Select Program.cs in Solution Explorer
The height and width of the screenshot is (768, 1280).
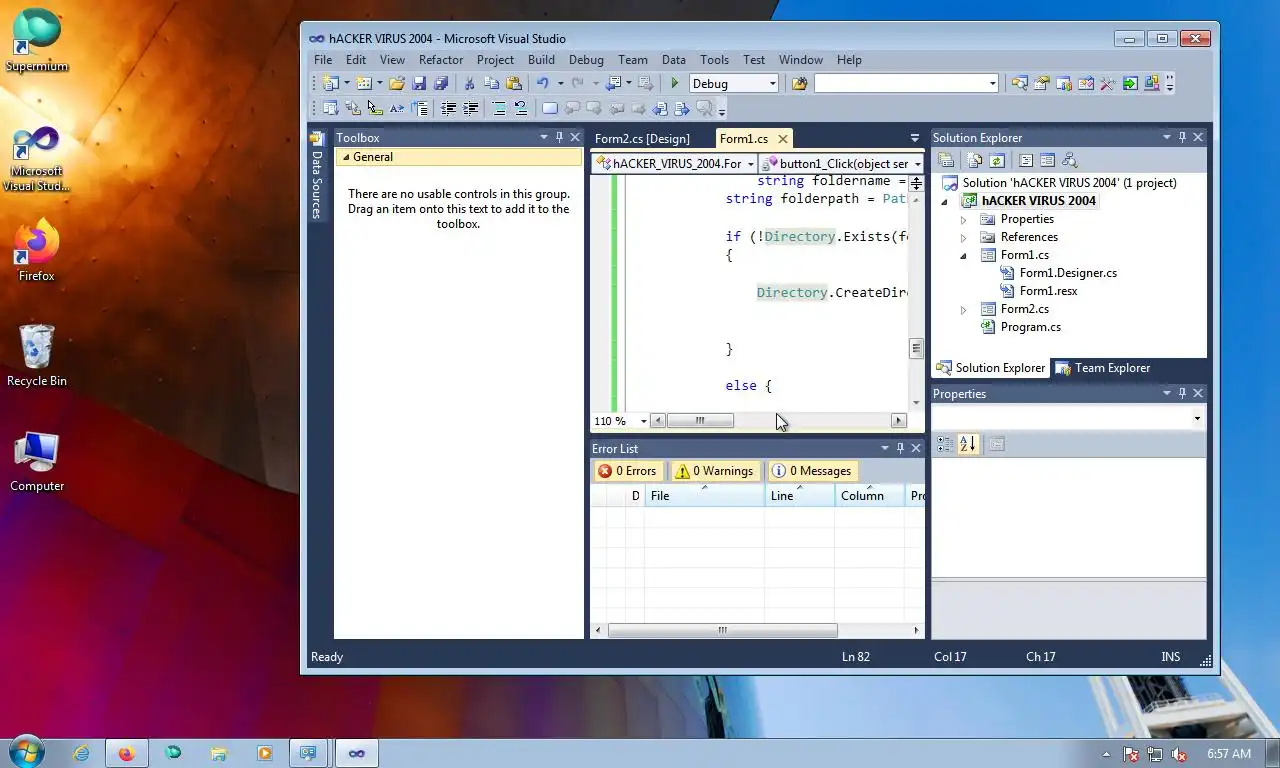pyautogui.click(x=1030, y=327)
